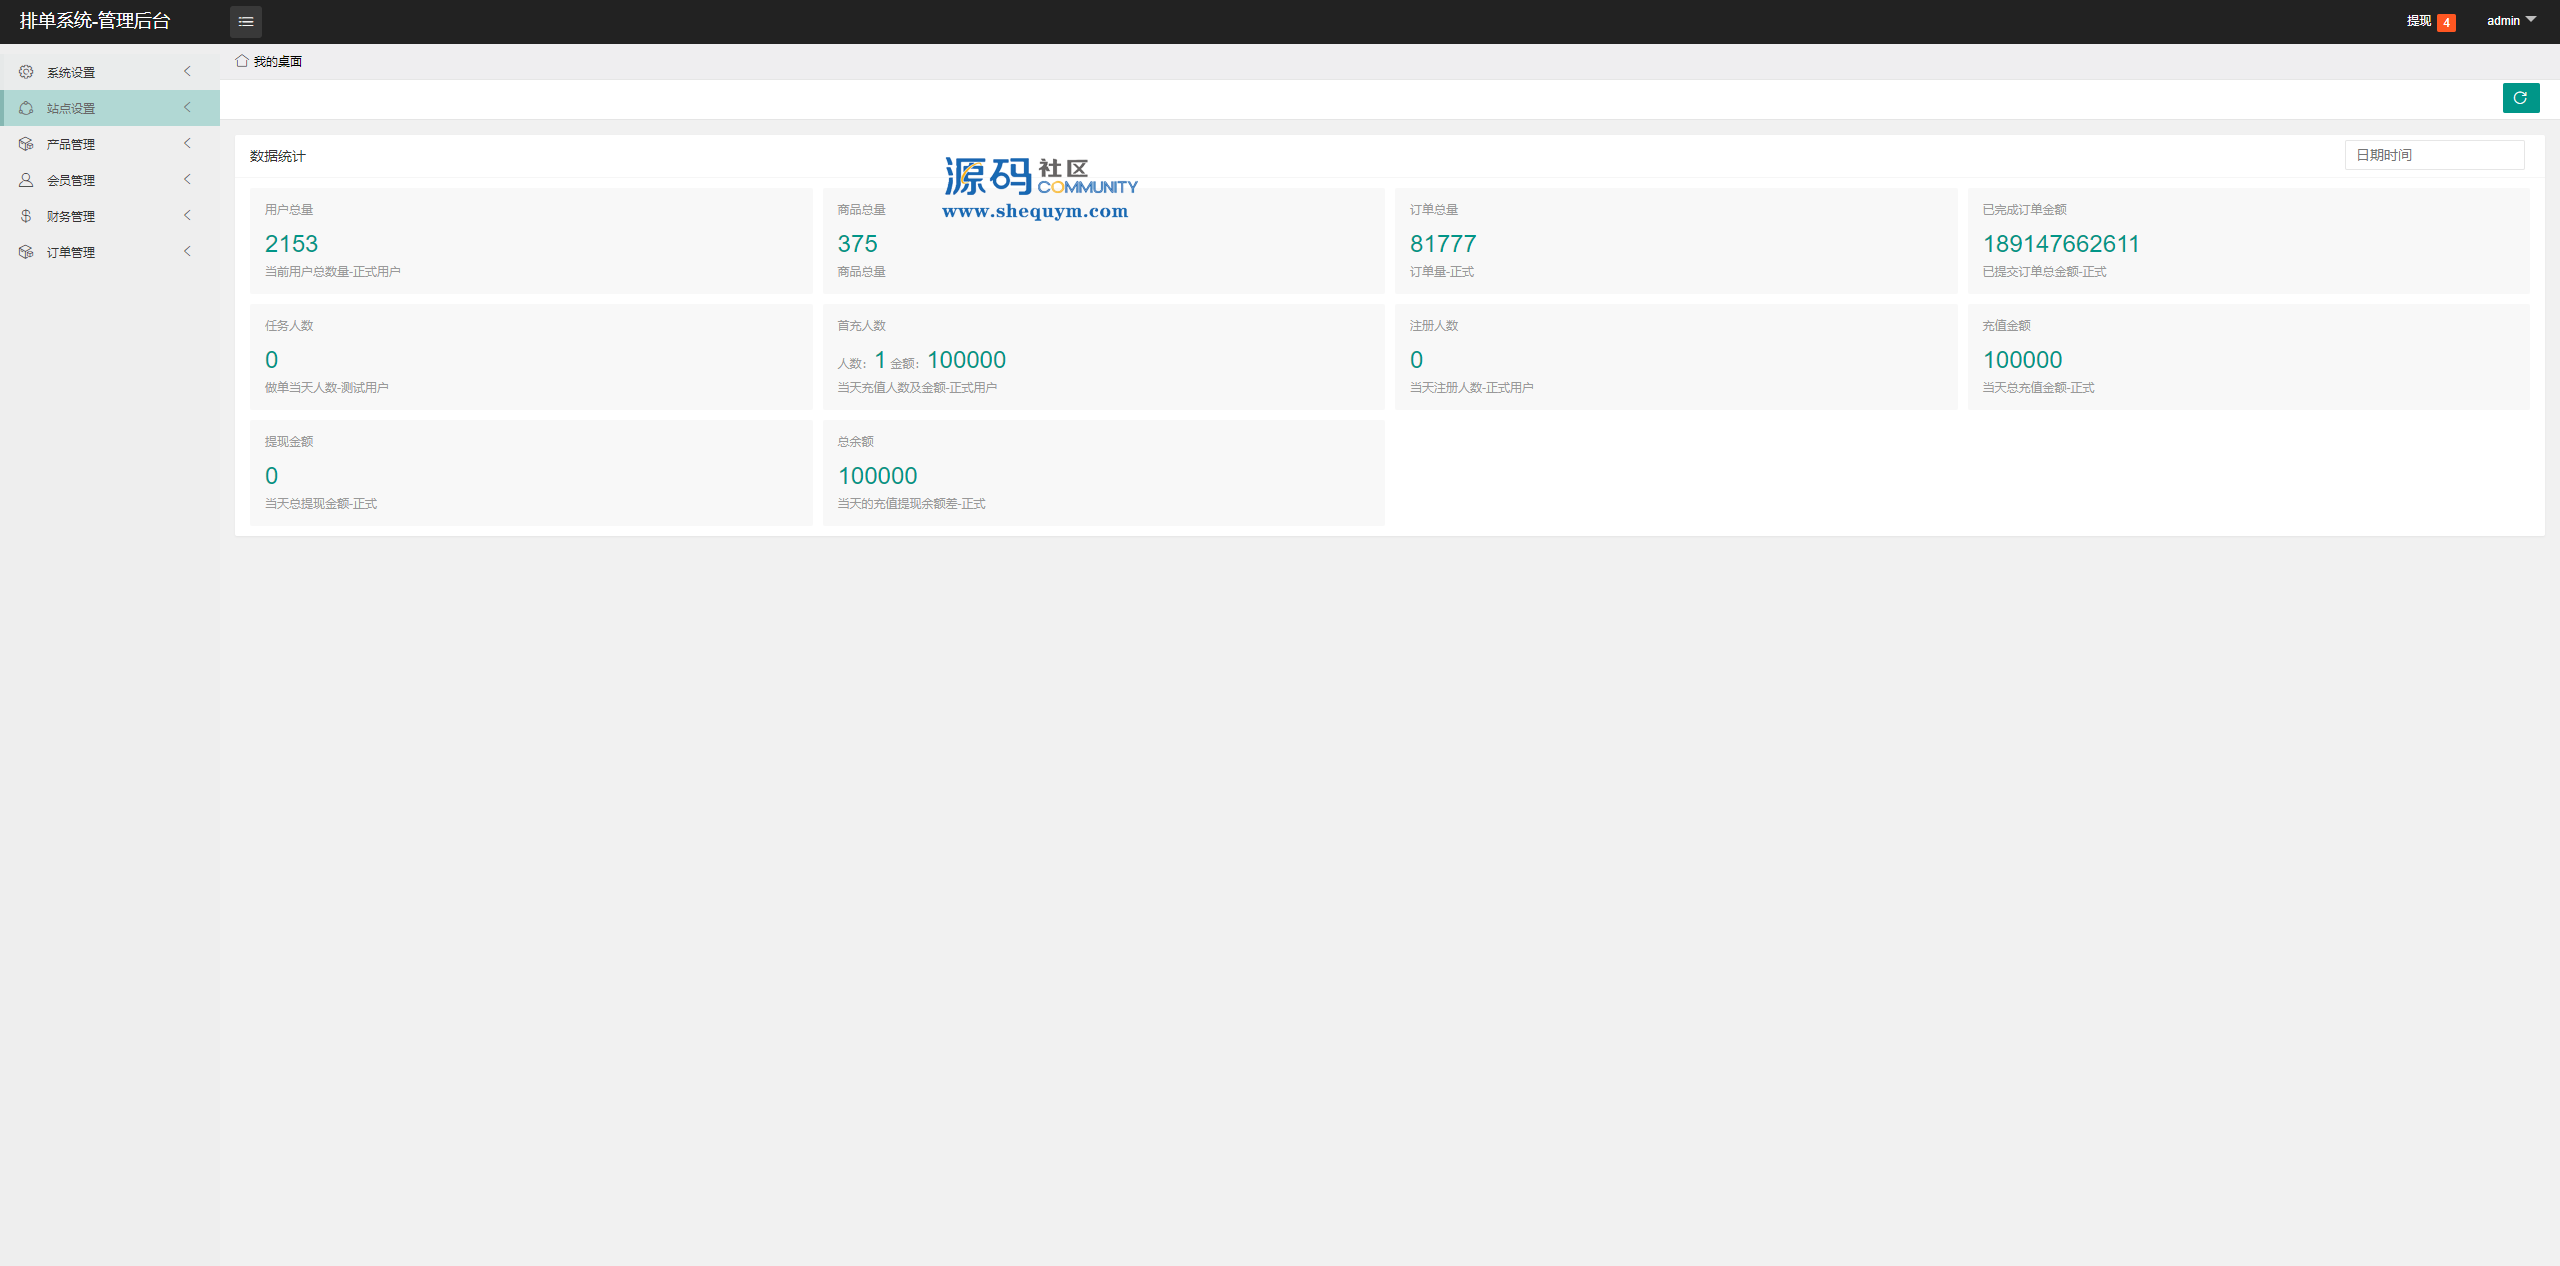Click the 当天注册人数-正式用户 caption
Image resolution: width=2560 pixels, height=1266 pixels.
click(1471, 388)
